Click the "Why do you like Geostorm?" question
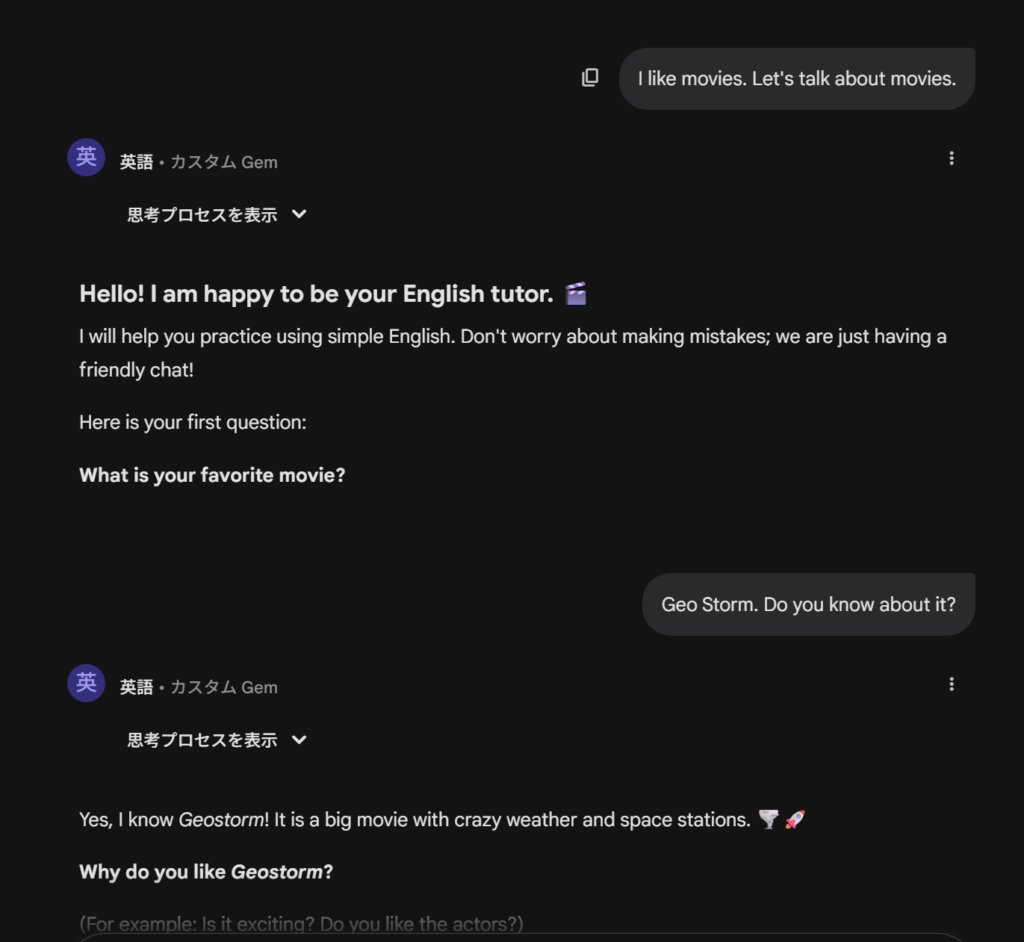 [x=206, y=872]
